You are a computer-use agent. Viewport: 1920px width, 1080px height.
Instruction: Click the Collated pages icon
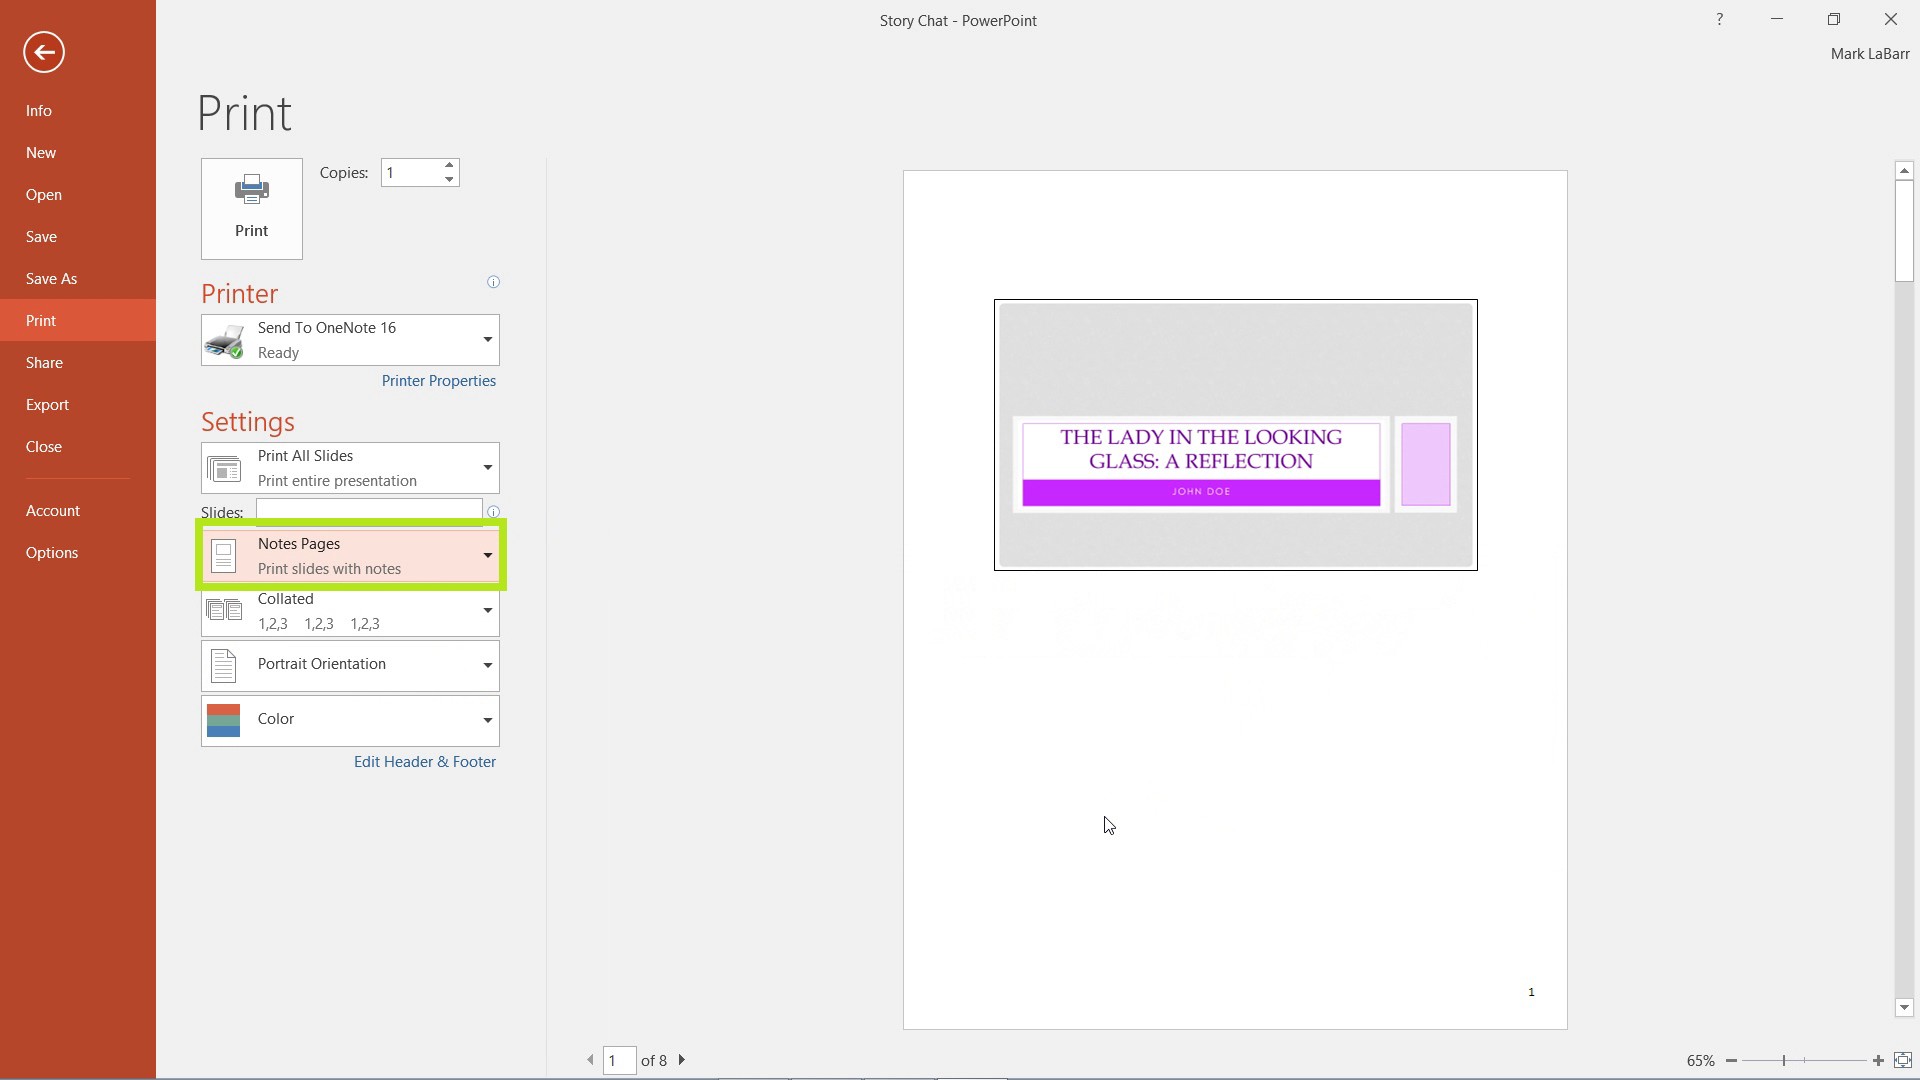223,611
